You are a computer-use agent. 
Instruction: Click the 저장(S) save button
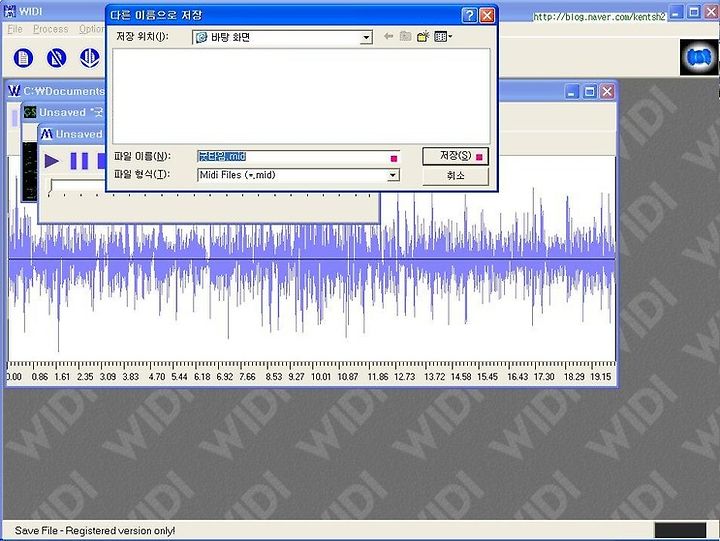455,156
